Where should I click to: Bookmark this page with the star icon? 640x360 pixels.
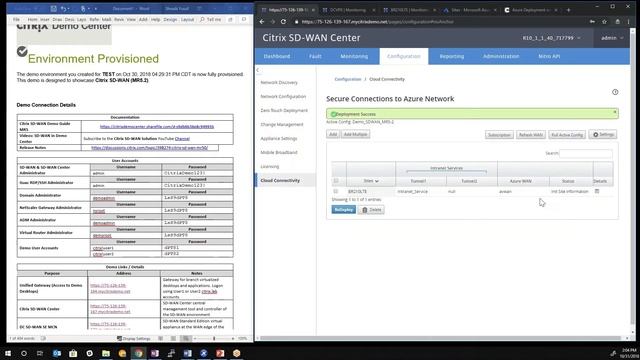point(604,22)
